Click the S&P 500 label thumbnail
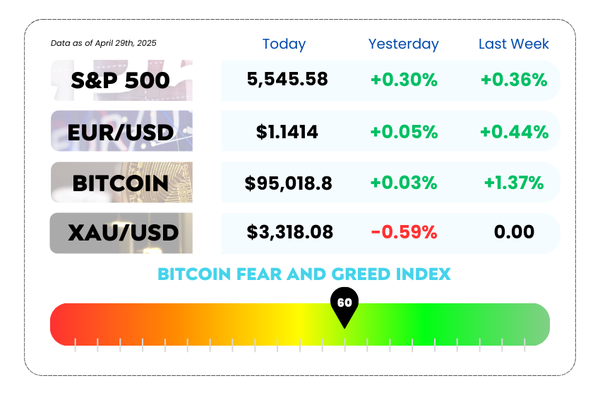 click(x=122, y=80)
